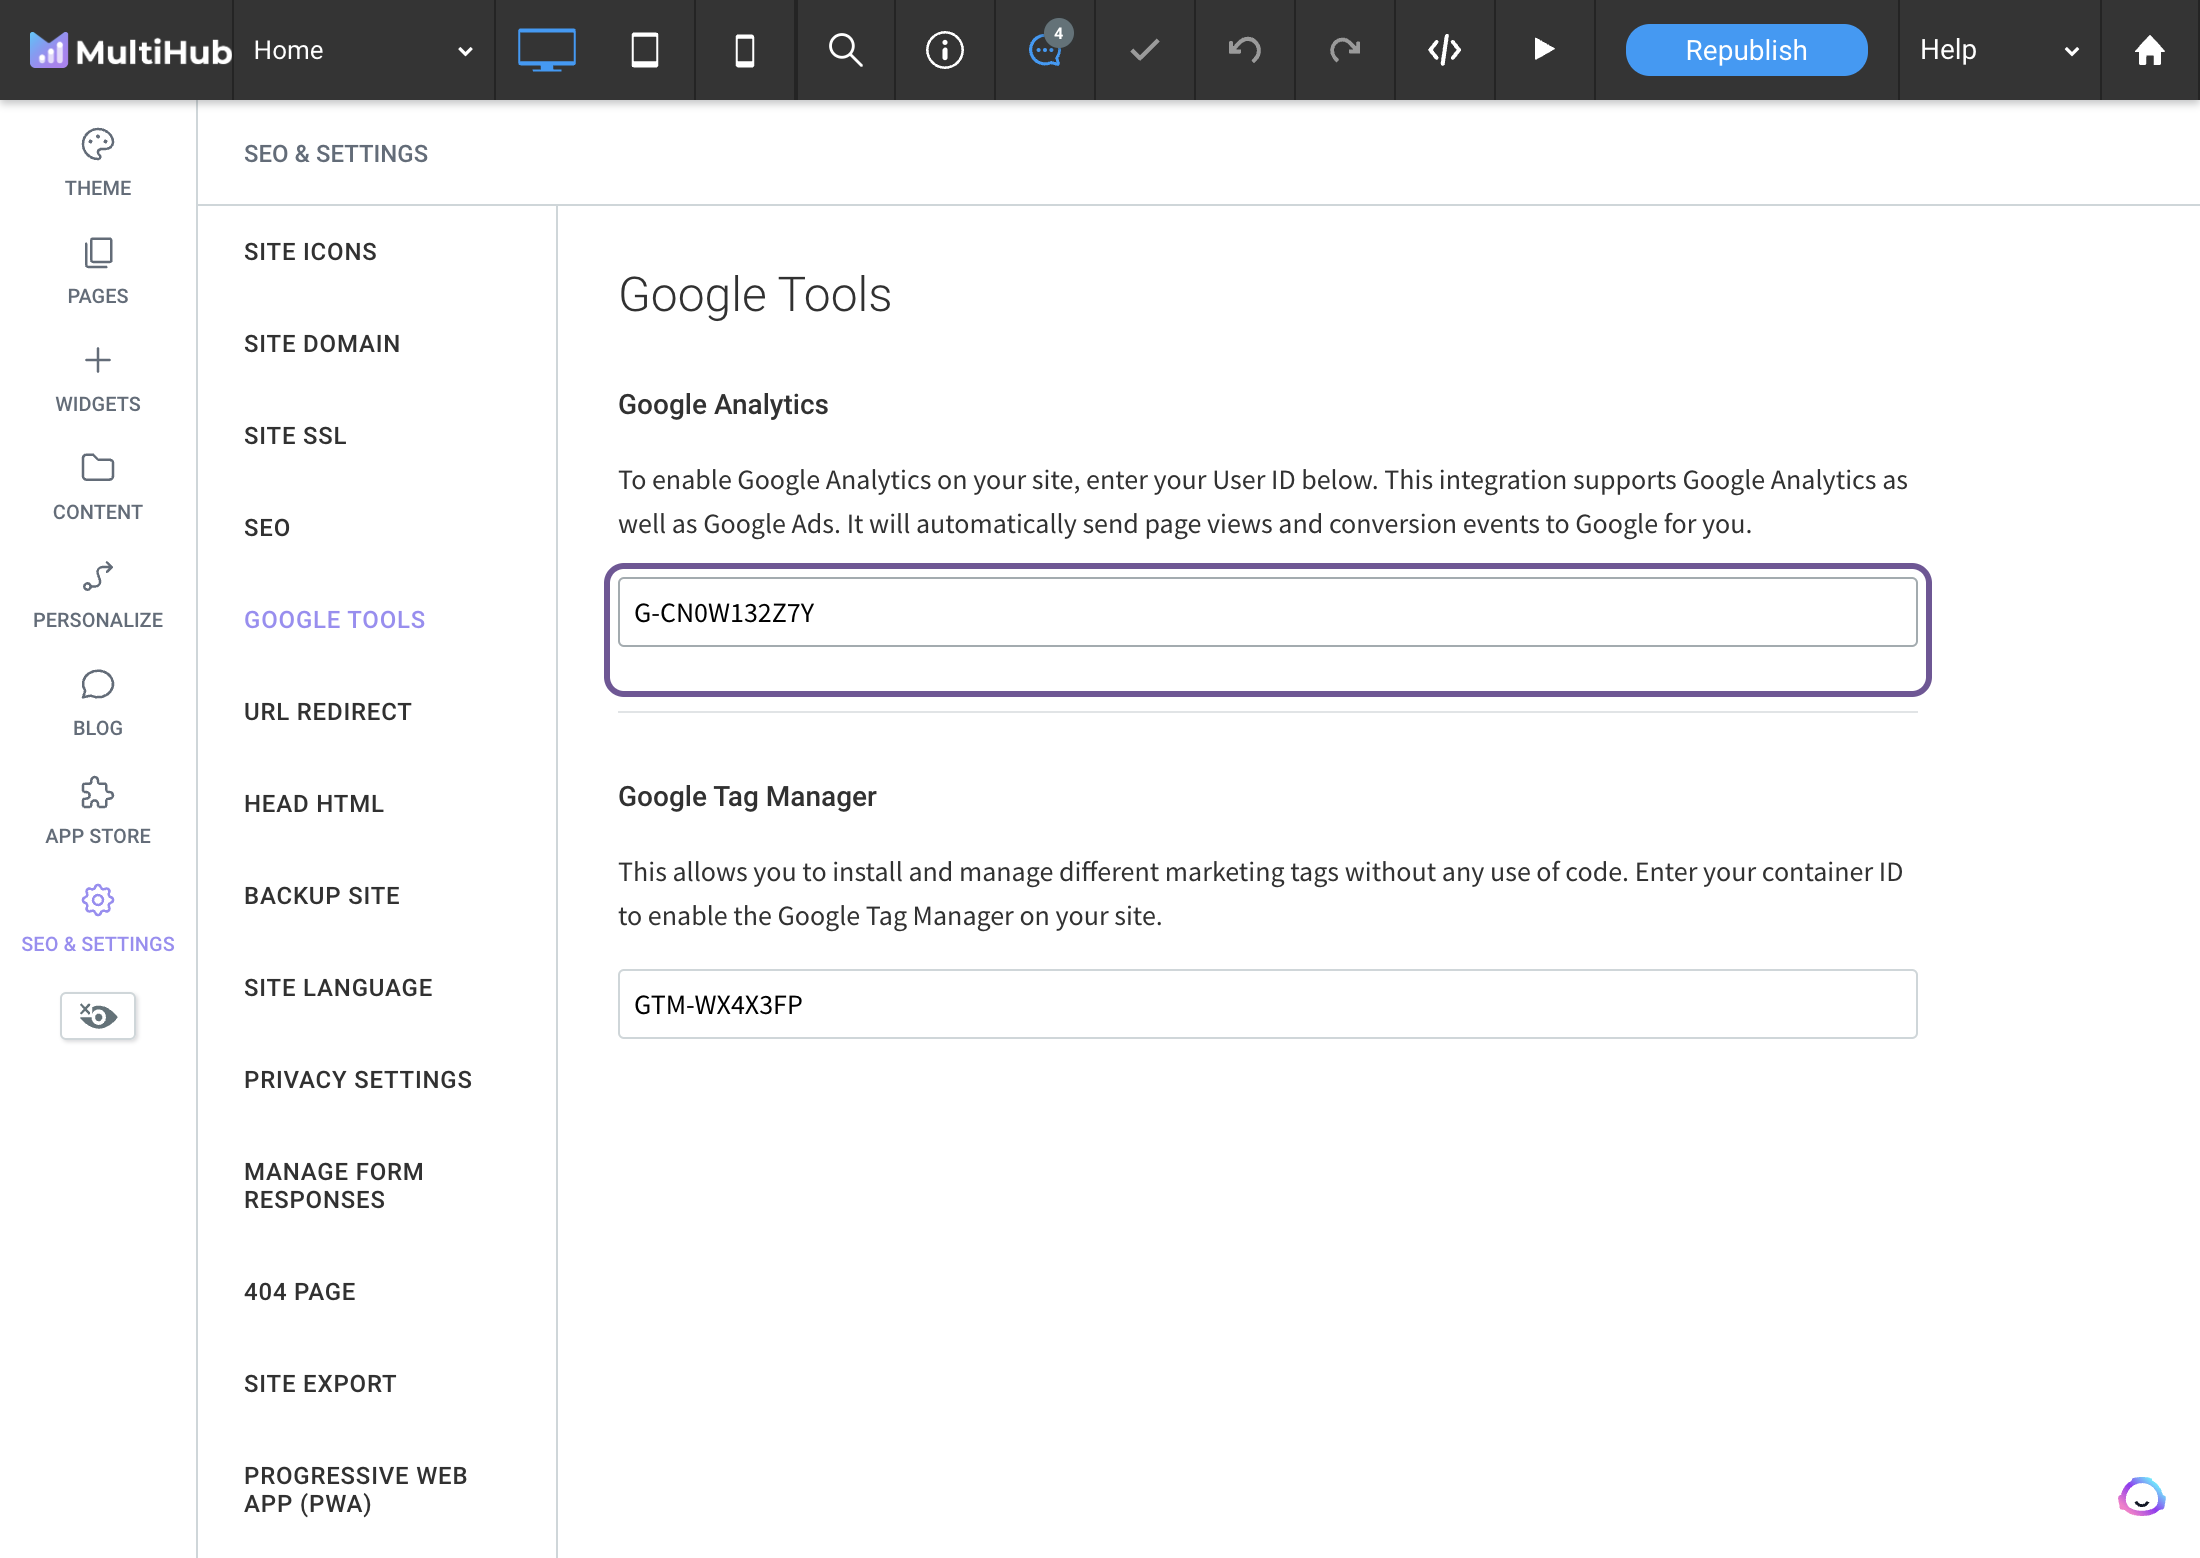This screenshot has height=1558, width=2200.
Task: Select Site Icons settings
Action: pos(311,252)
